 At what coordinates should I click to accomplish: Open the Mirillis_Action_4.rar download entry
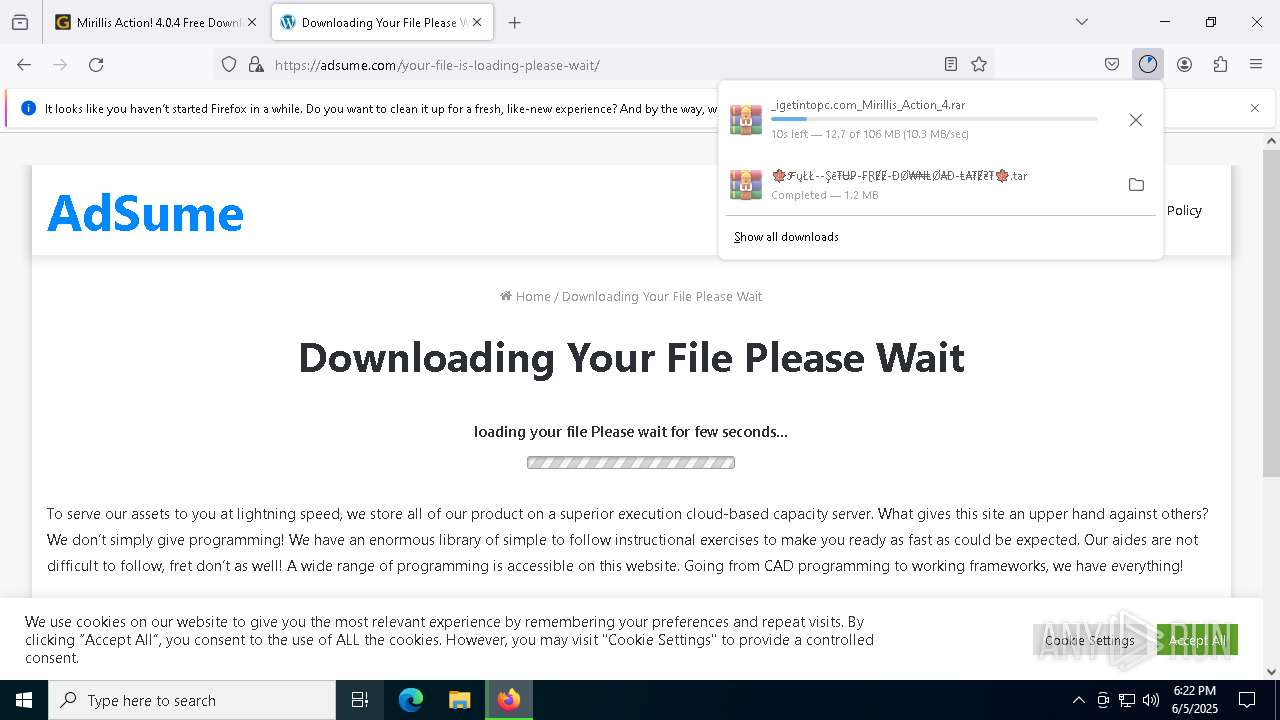918,119
